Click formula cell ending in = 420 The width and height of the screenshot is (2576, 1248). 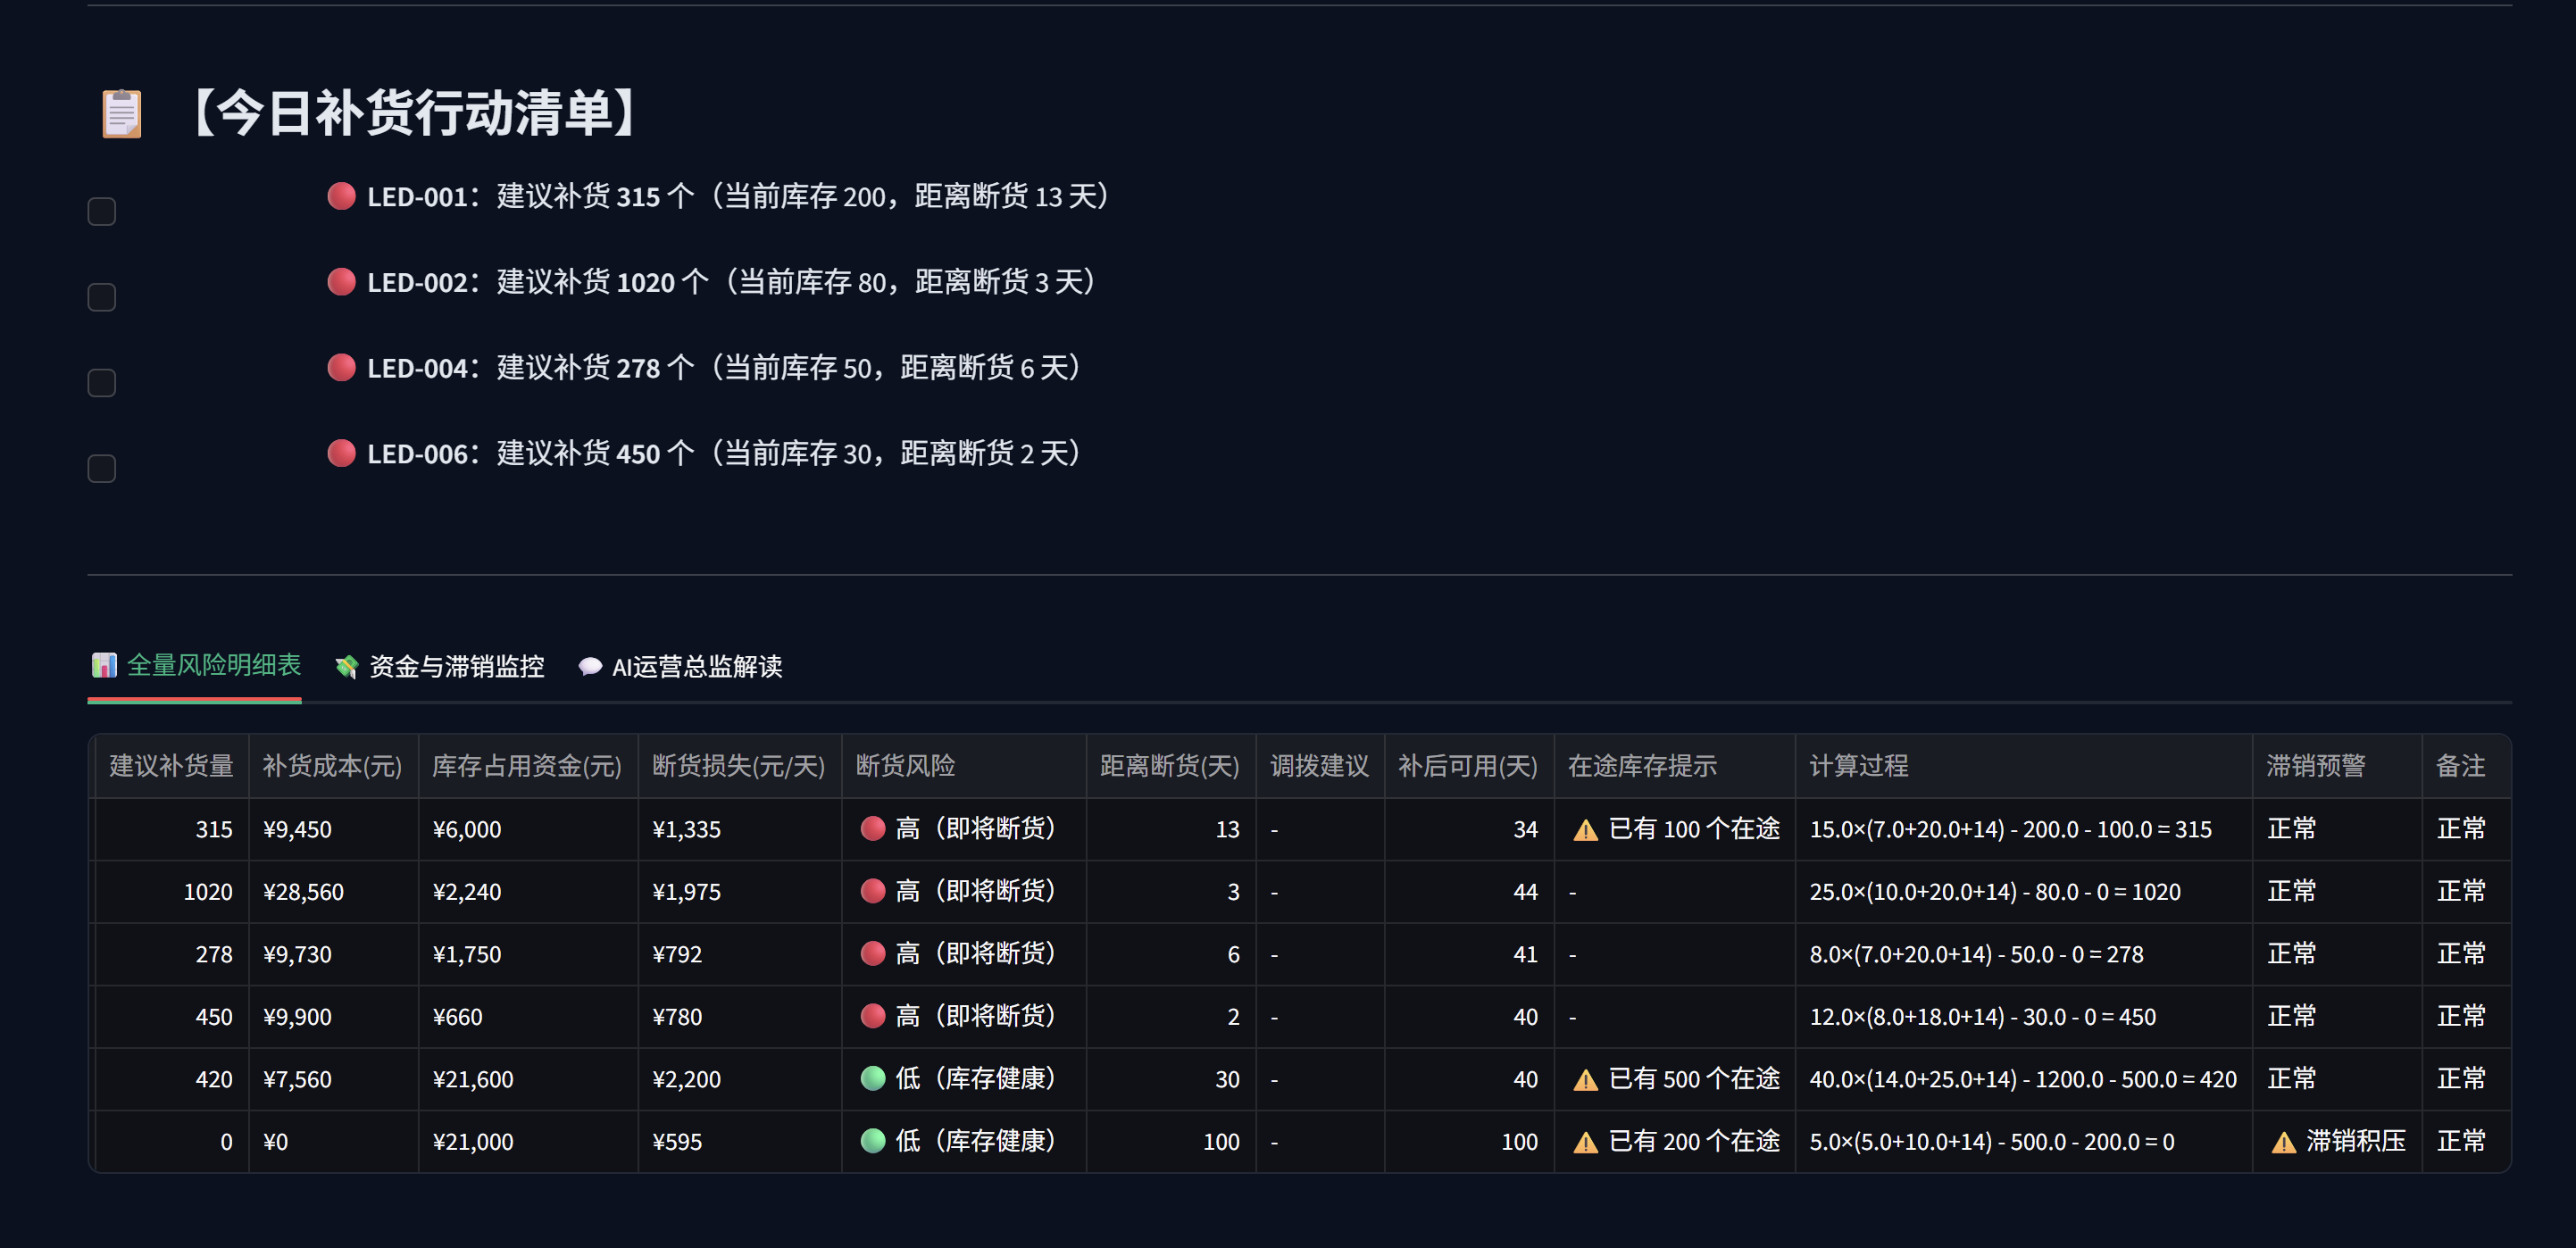coord(2024,1079)
